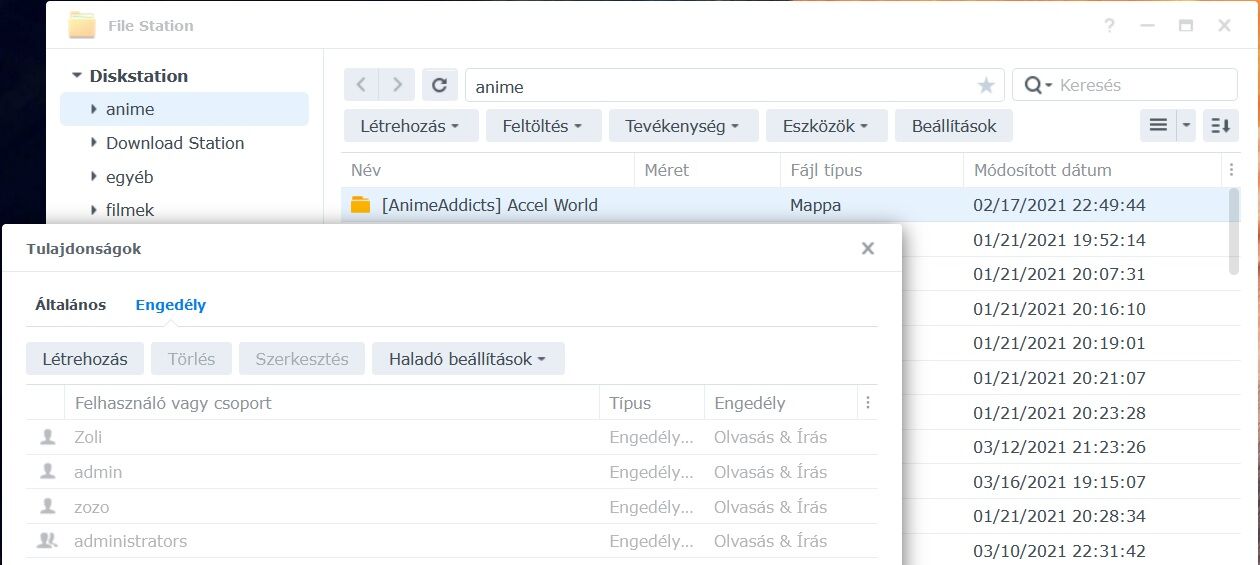Screen dimensions: 1260x565
Task: Open the Haladó beállítások dropdown
Action: 468,359
